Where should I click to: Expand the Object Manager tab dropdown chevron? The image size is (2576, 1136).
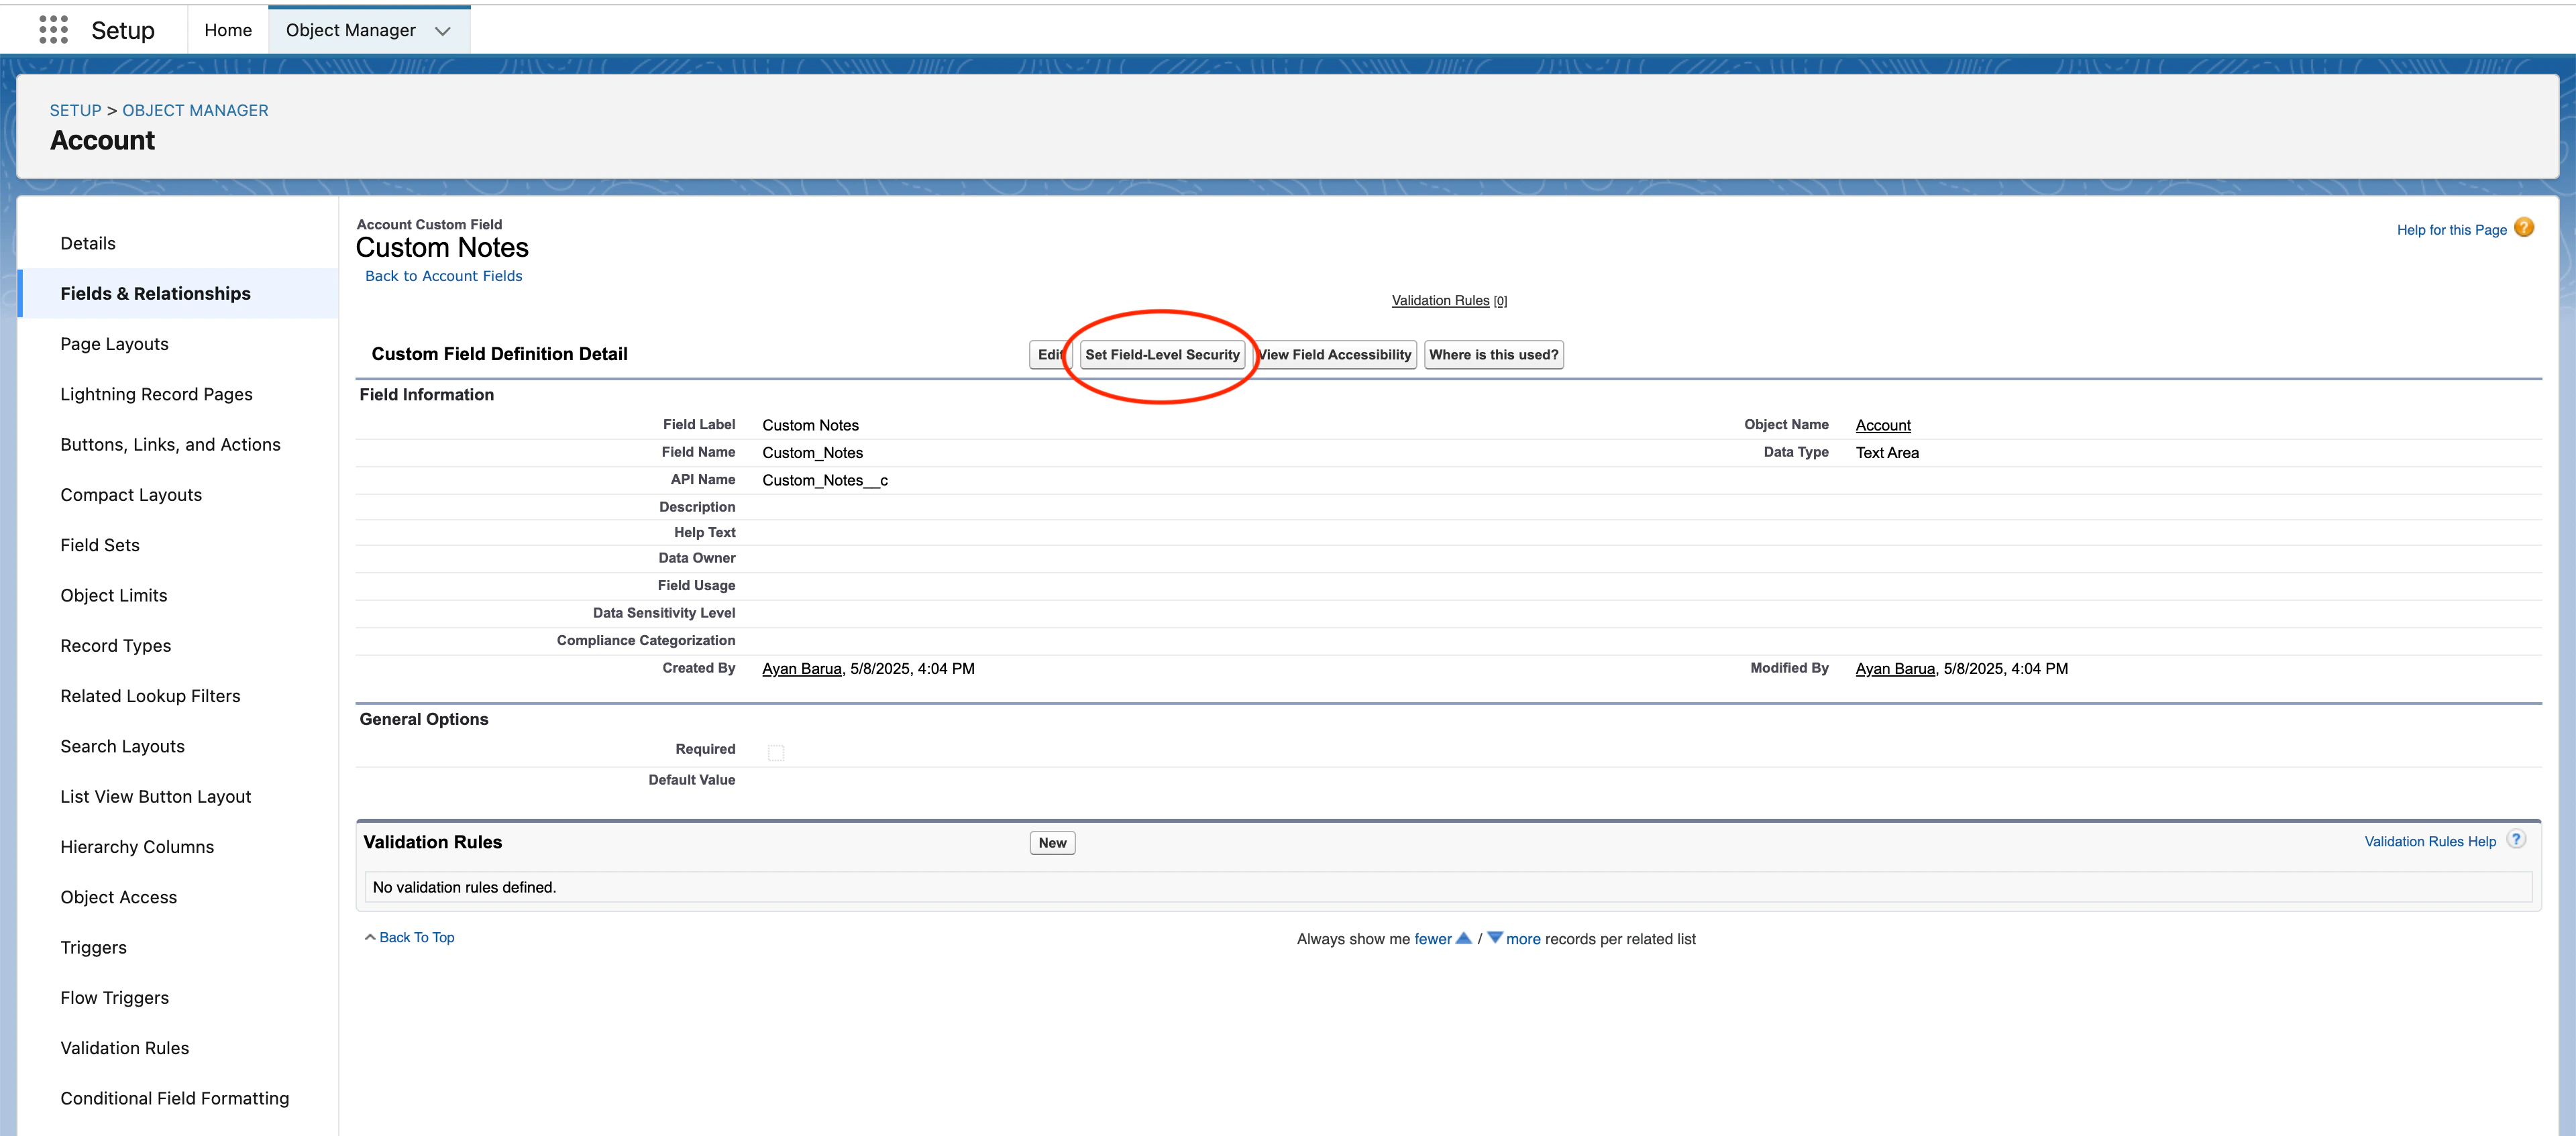tap(443, 31)
